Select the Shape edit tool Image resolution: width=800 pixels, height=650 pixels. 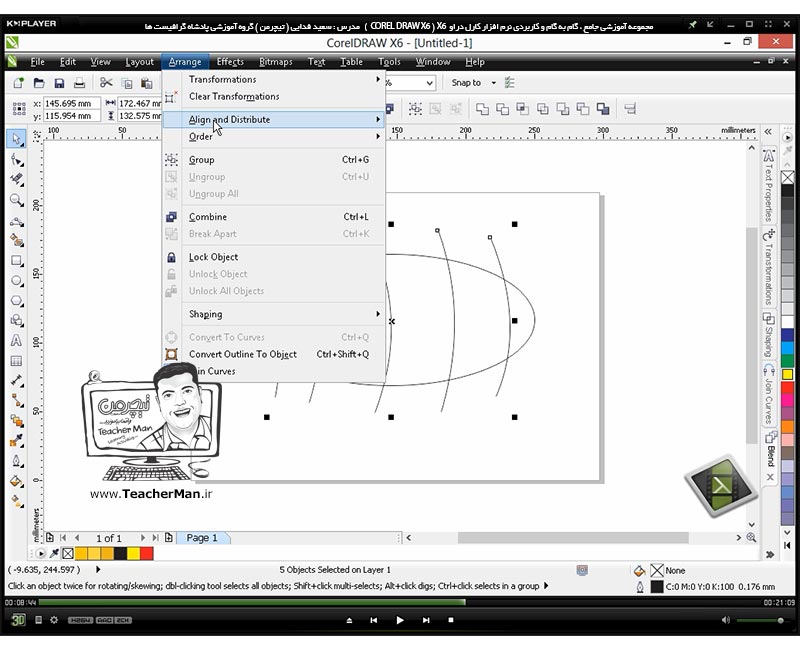coord(16,160)
